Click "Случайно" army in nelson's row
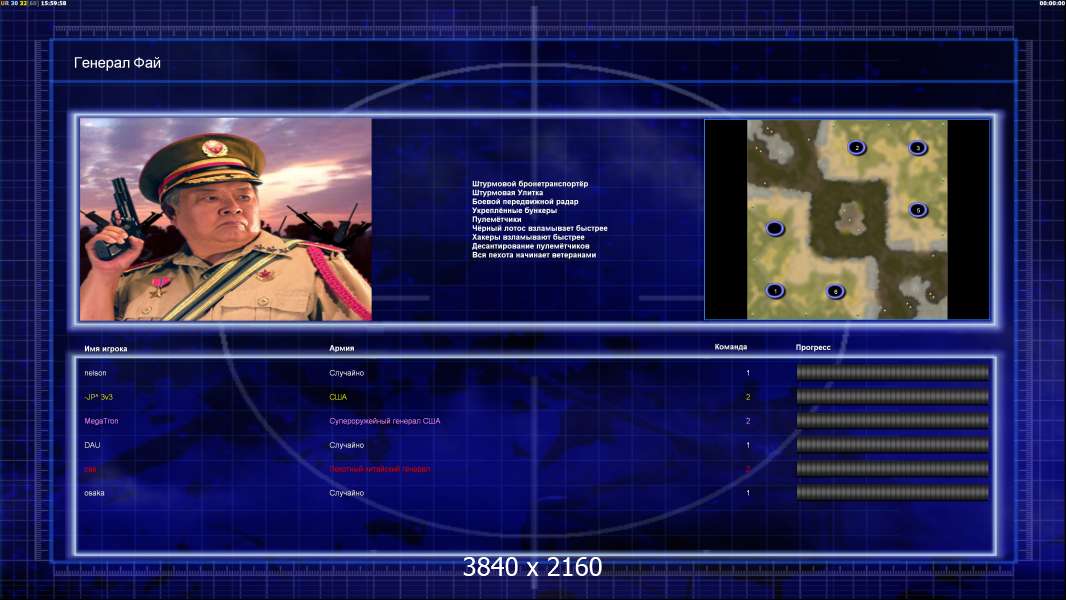The width and height of the screenshot is (1066, 600). [x=347, y=373]
